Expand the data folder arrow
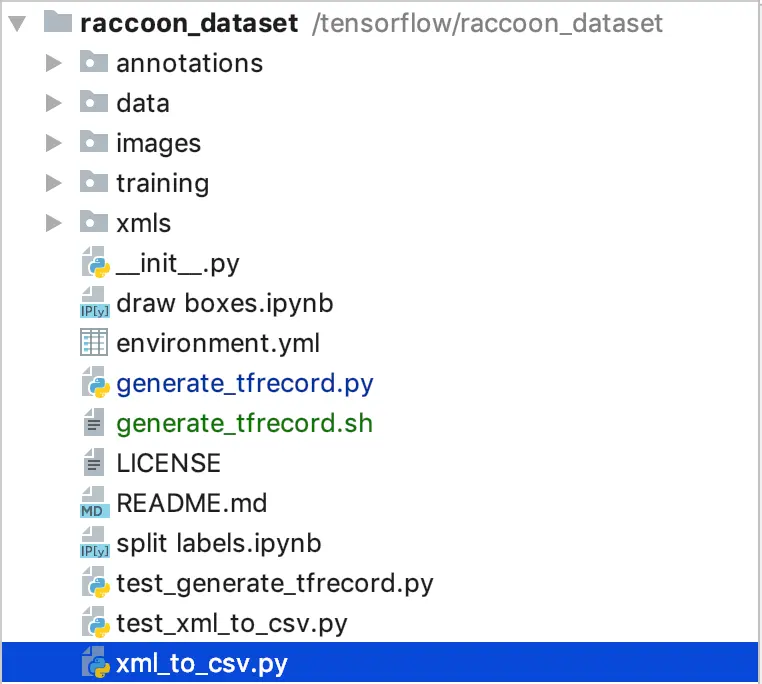 click(54, 103)
